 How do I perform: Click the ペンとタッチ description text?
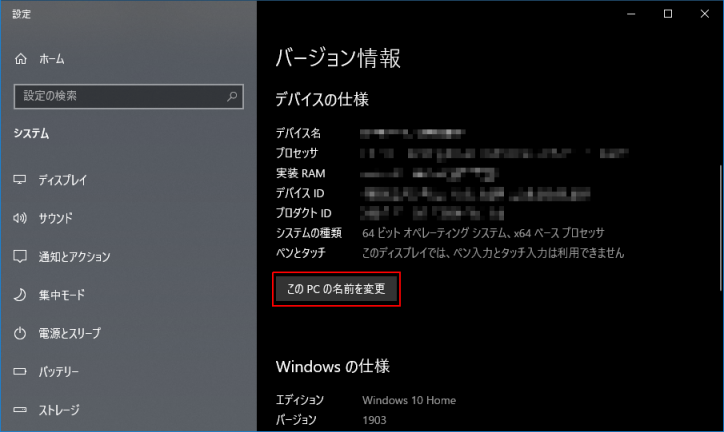click(492, 253)
